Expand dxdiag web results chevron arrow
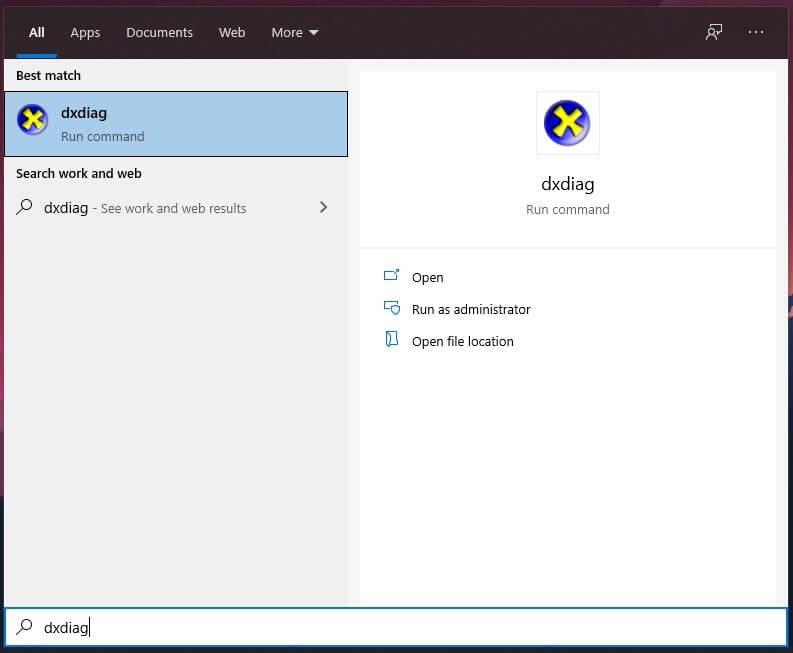This screenshot has height=653, width=793. point(323,207)
